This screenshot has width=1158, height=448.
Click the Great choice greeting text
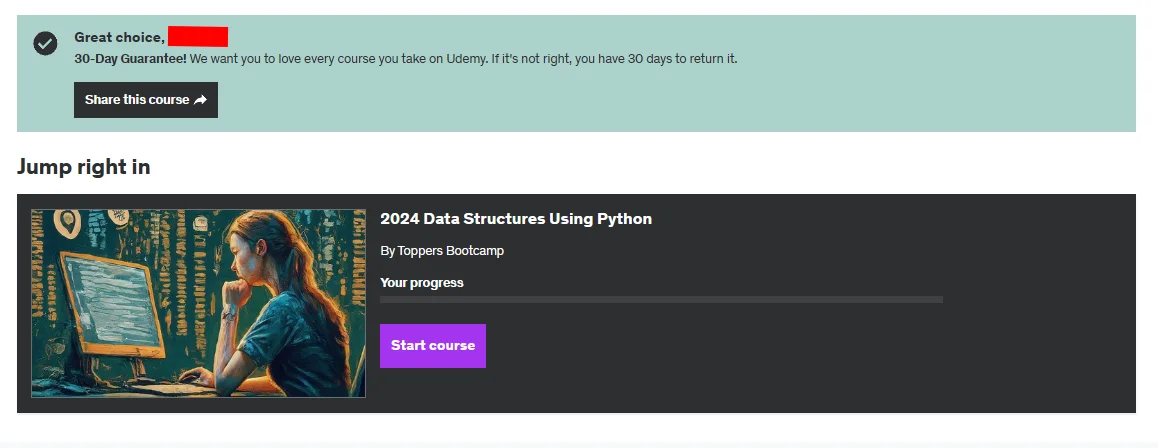[119, 38]
